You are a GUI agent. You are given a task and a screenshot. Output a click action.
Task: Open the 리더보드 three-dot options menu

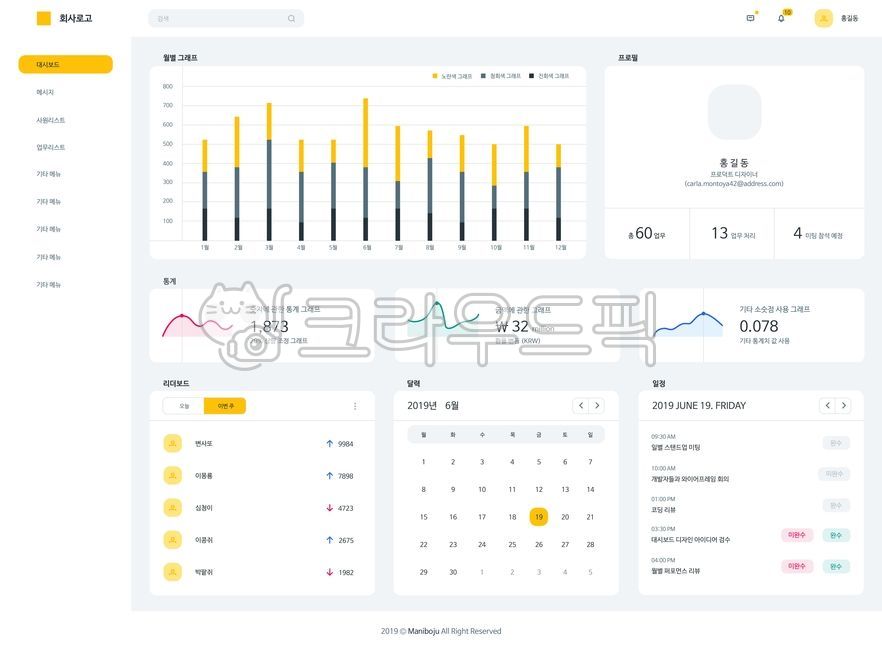coord(355,404)
